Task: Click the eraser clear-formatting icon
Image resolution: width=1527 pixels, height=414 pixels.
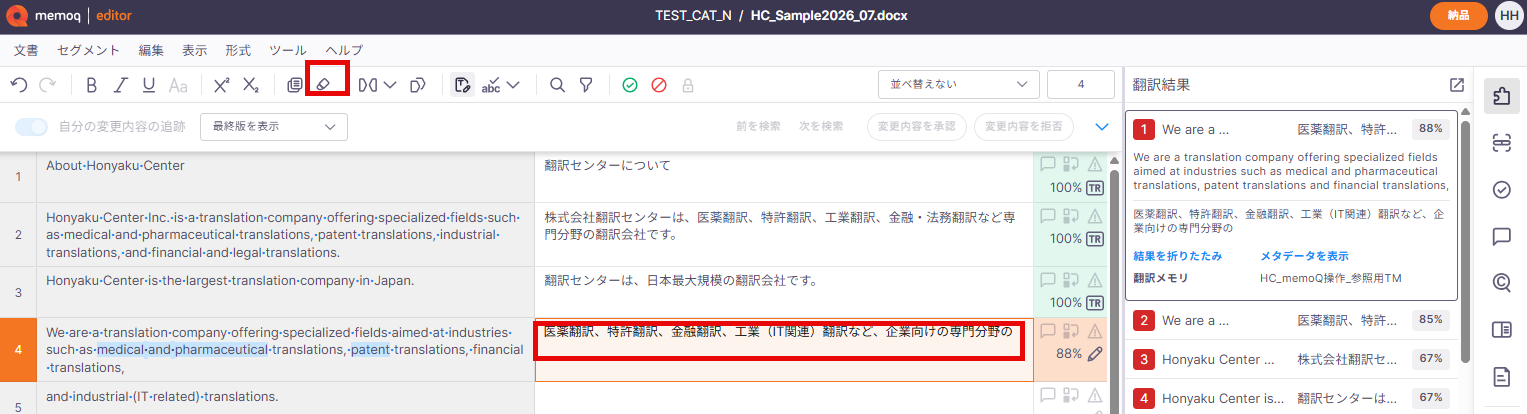Action: pos(322,85)
